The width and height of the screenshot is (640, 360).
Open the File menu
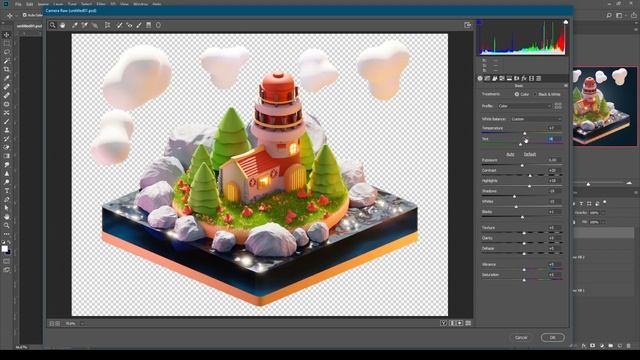(18, 4)
